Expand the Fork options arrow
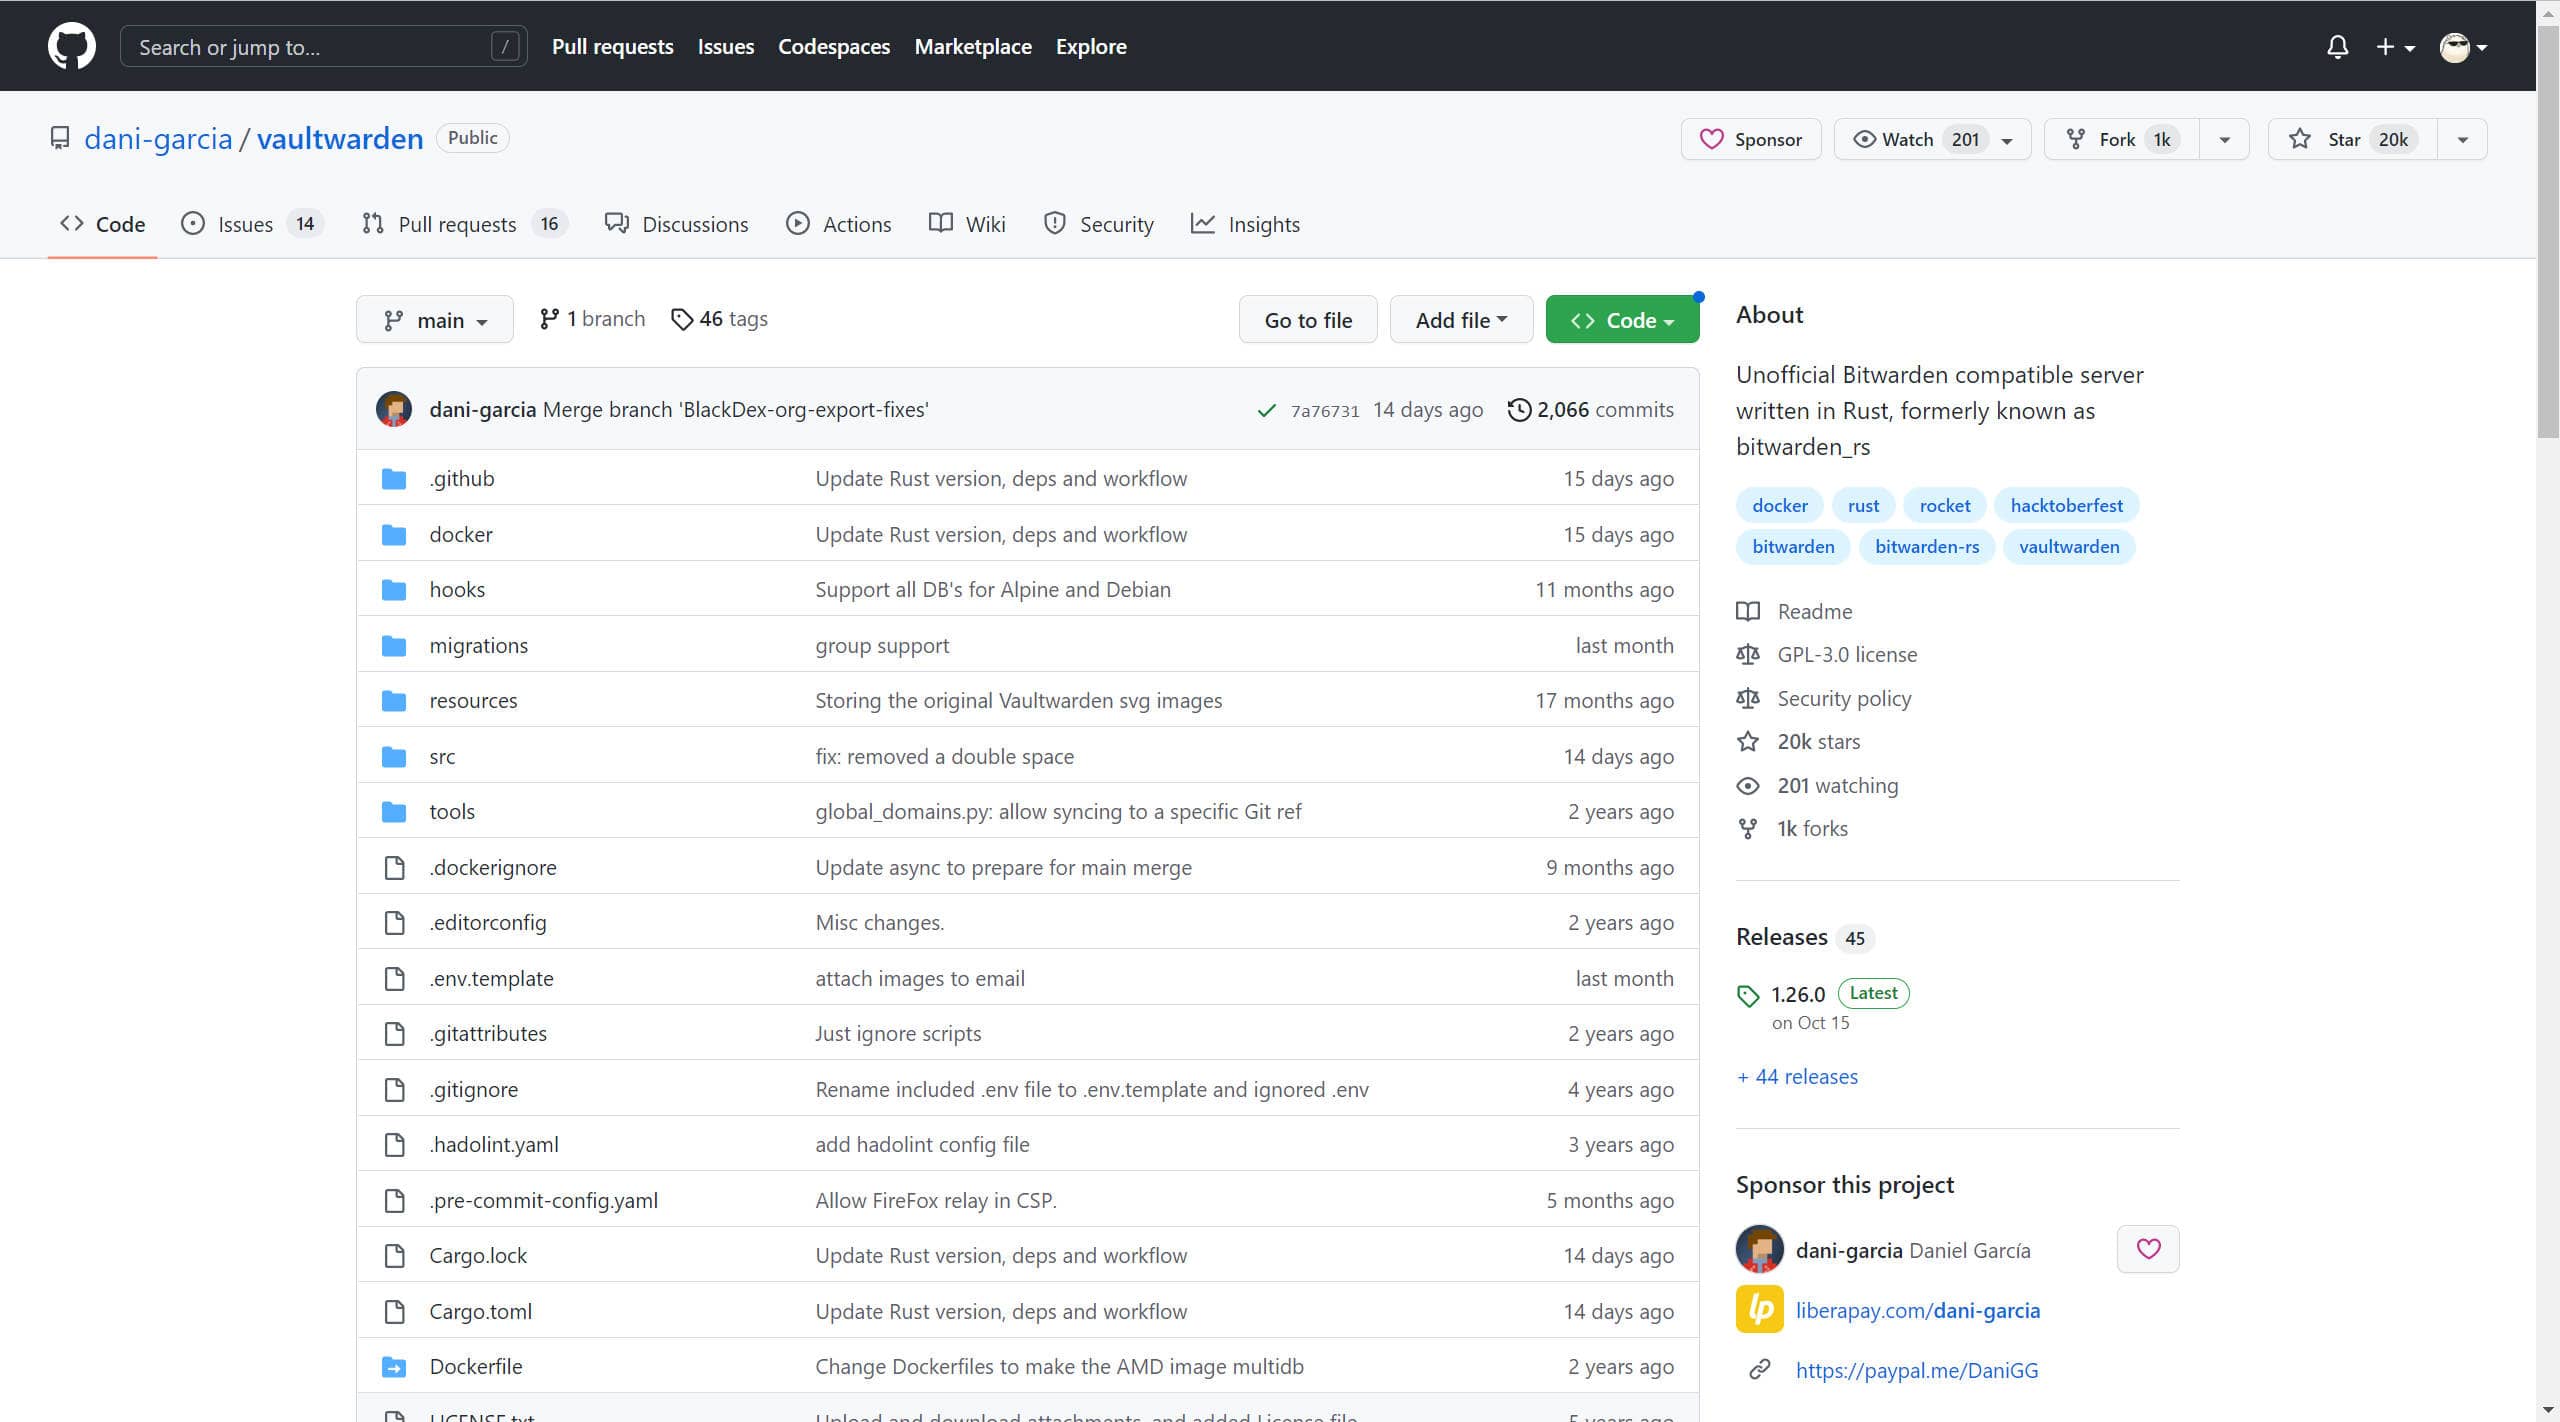This screenshot has width=2560, height=1422. pyautogui.click(x=2224, y=139)
